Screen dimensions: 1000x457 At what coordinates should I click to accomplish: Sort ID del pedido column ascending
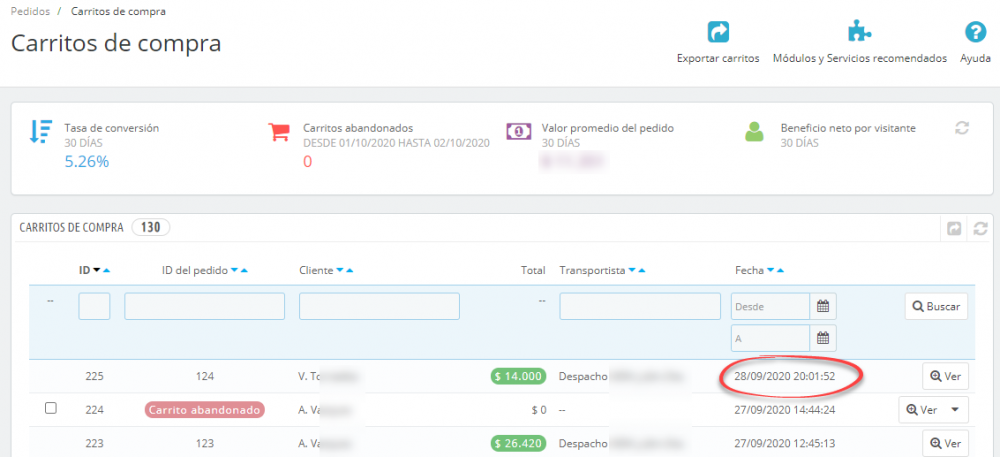click(x=244, y=271)
